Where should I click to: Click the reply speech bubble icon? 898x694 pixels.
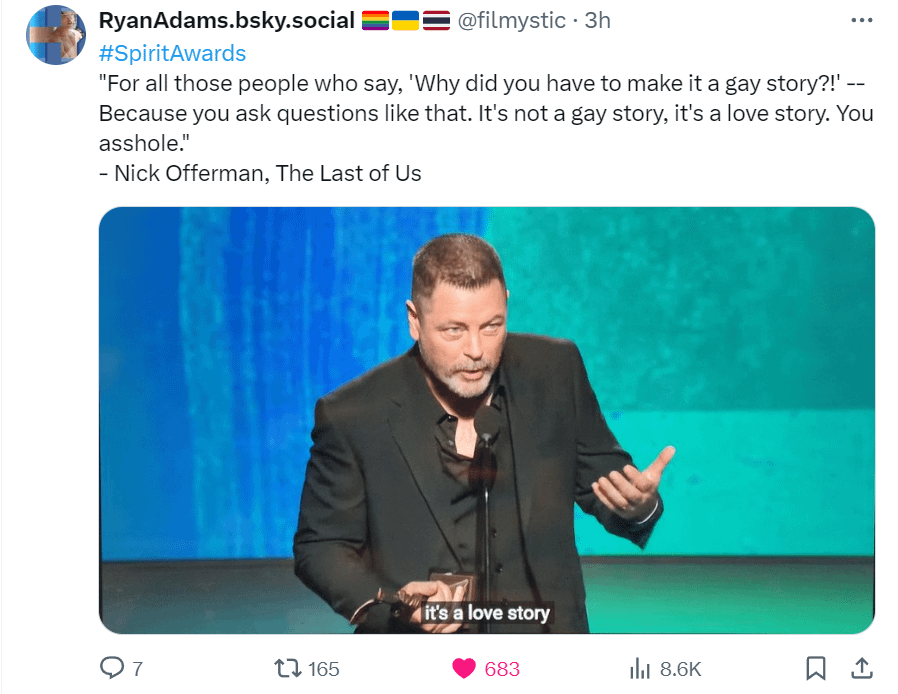pyautogui.click(x=110, y=668)
